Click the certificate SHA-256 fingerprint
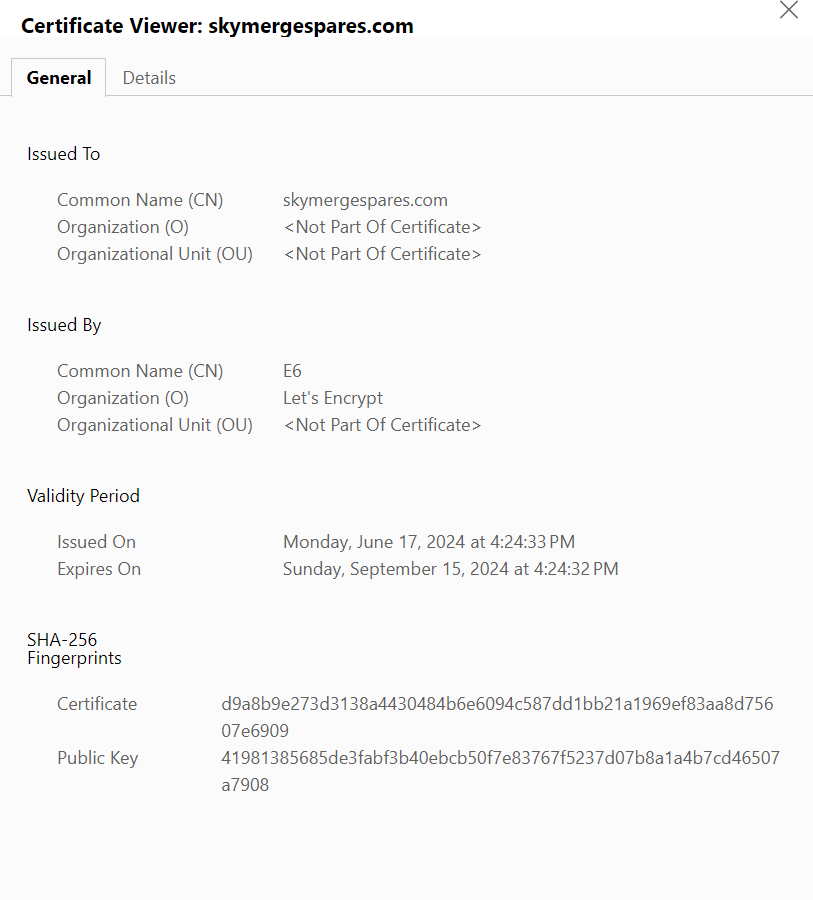Screen dimensions: 813x900 click(497, 717)
